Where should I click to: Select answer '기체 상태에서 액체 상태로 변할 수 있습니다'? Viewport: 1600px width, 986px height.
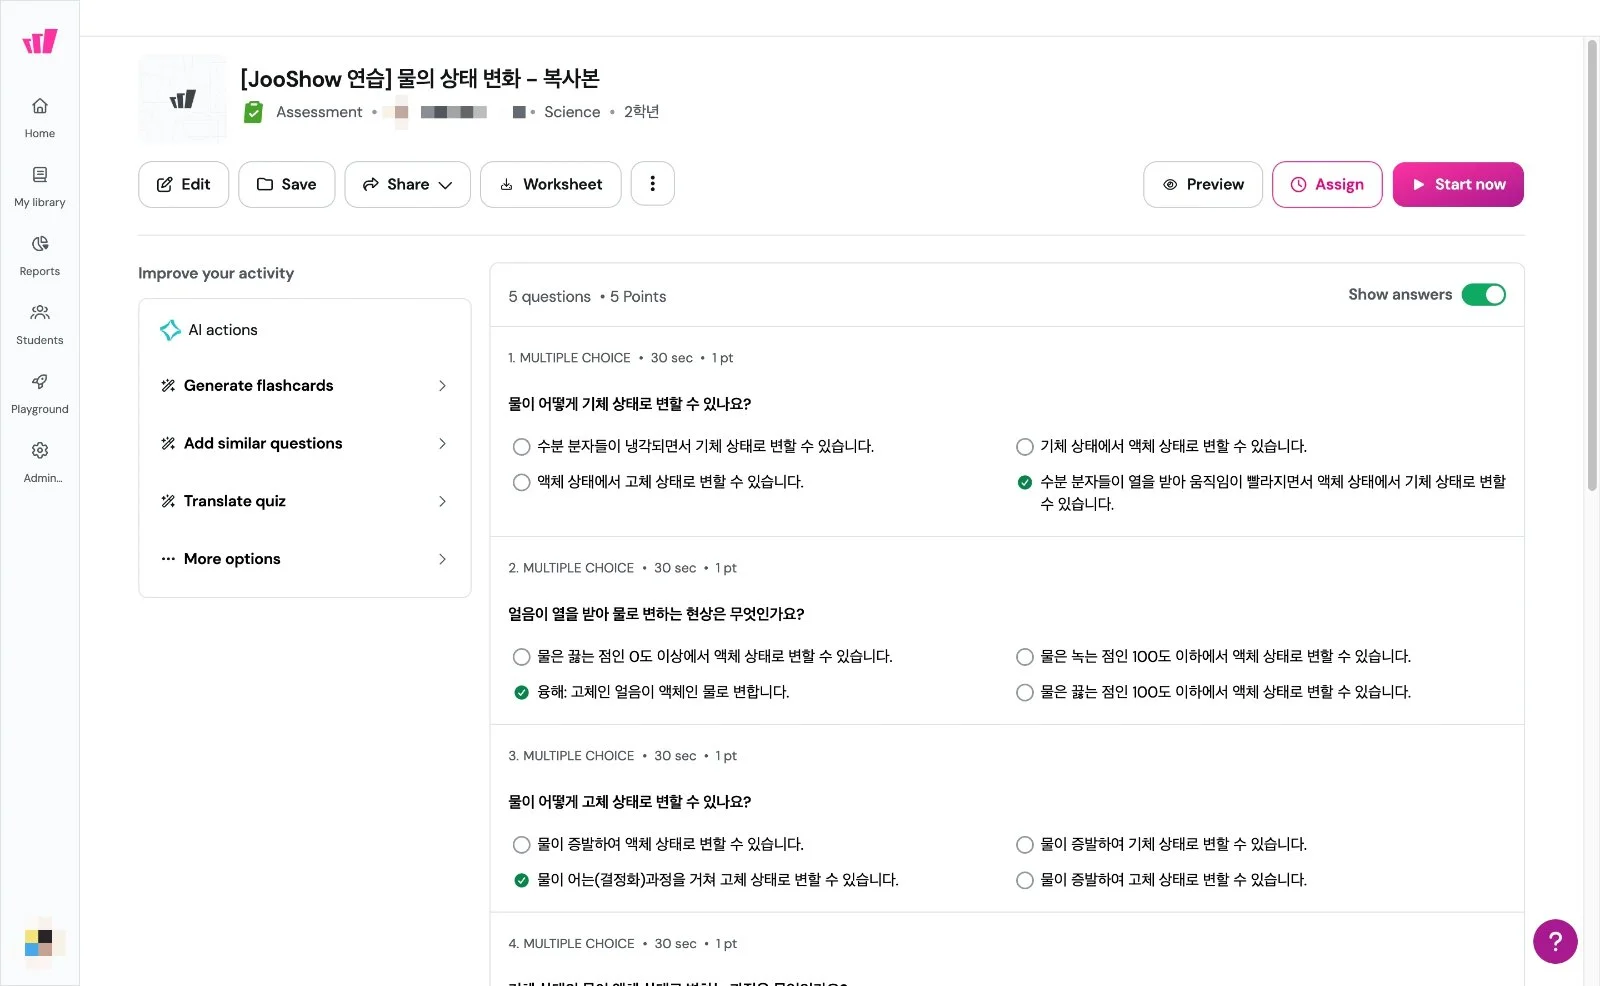[x=1161, y=446]
